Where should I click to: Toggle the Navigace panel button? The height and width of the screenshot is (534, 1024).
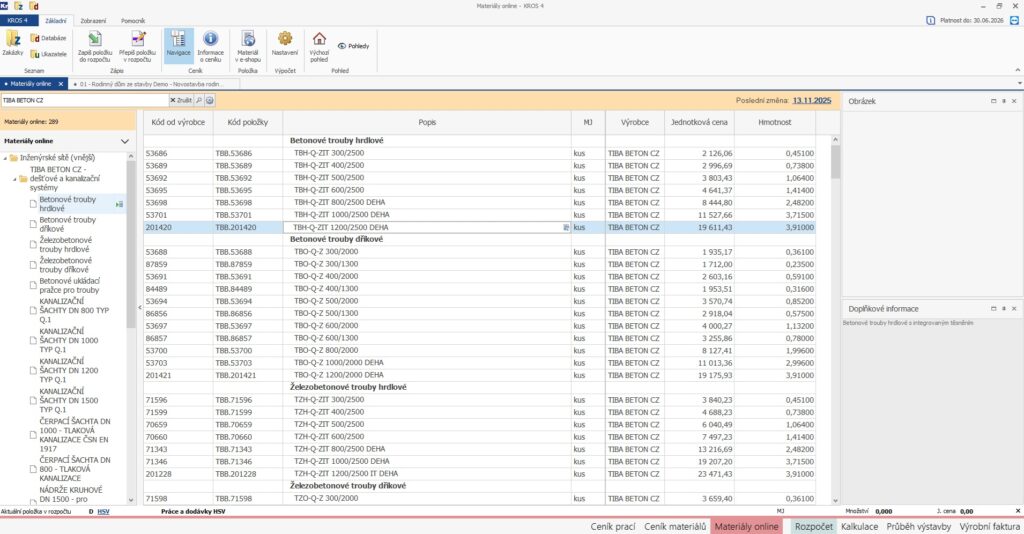(x=178, y=40)
